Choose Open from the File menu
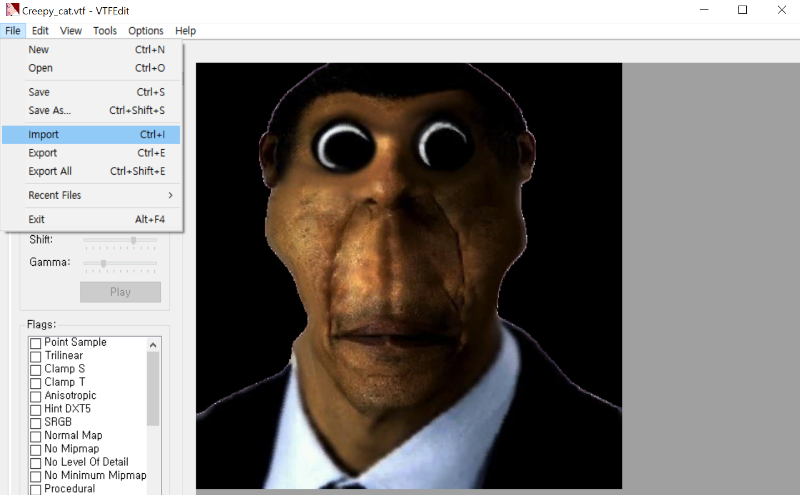 [x=91, y=68]
